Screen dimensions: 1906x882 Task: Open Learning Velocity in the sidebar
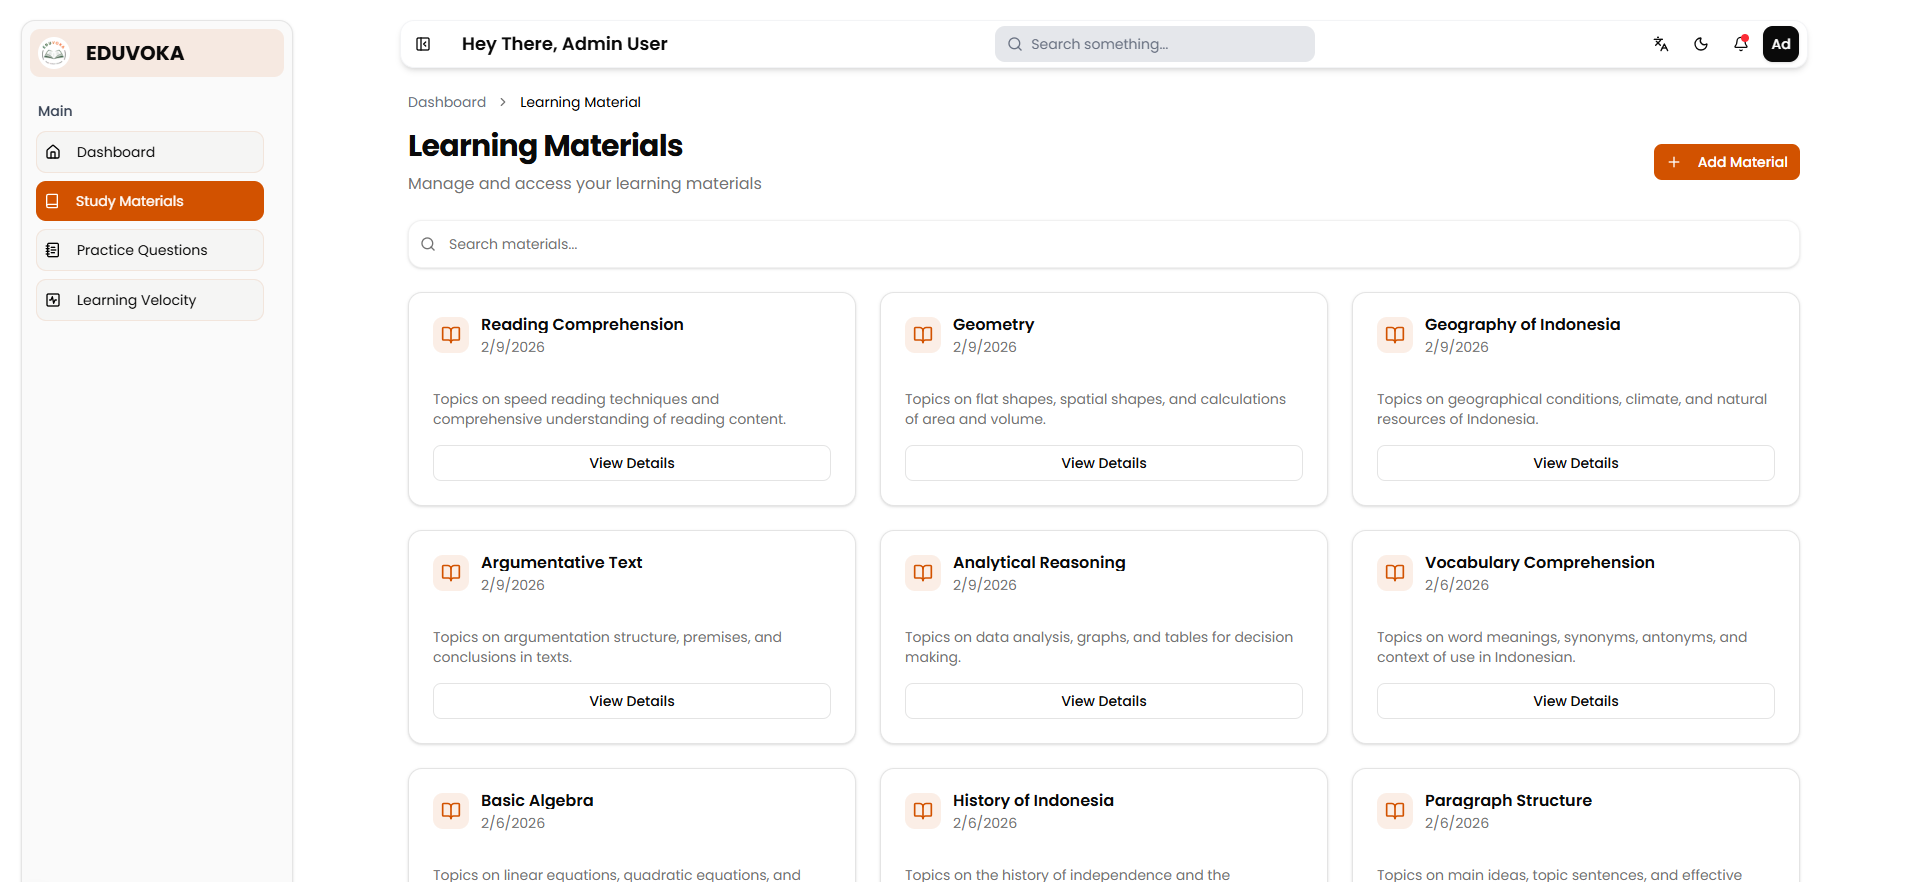(150, 300)
